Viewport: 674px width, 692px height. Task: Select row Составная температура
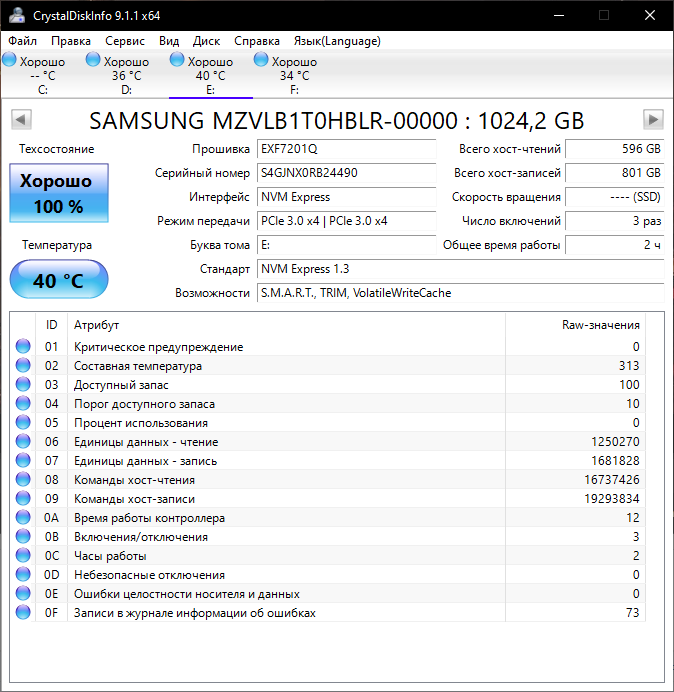tap(328, 365)
